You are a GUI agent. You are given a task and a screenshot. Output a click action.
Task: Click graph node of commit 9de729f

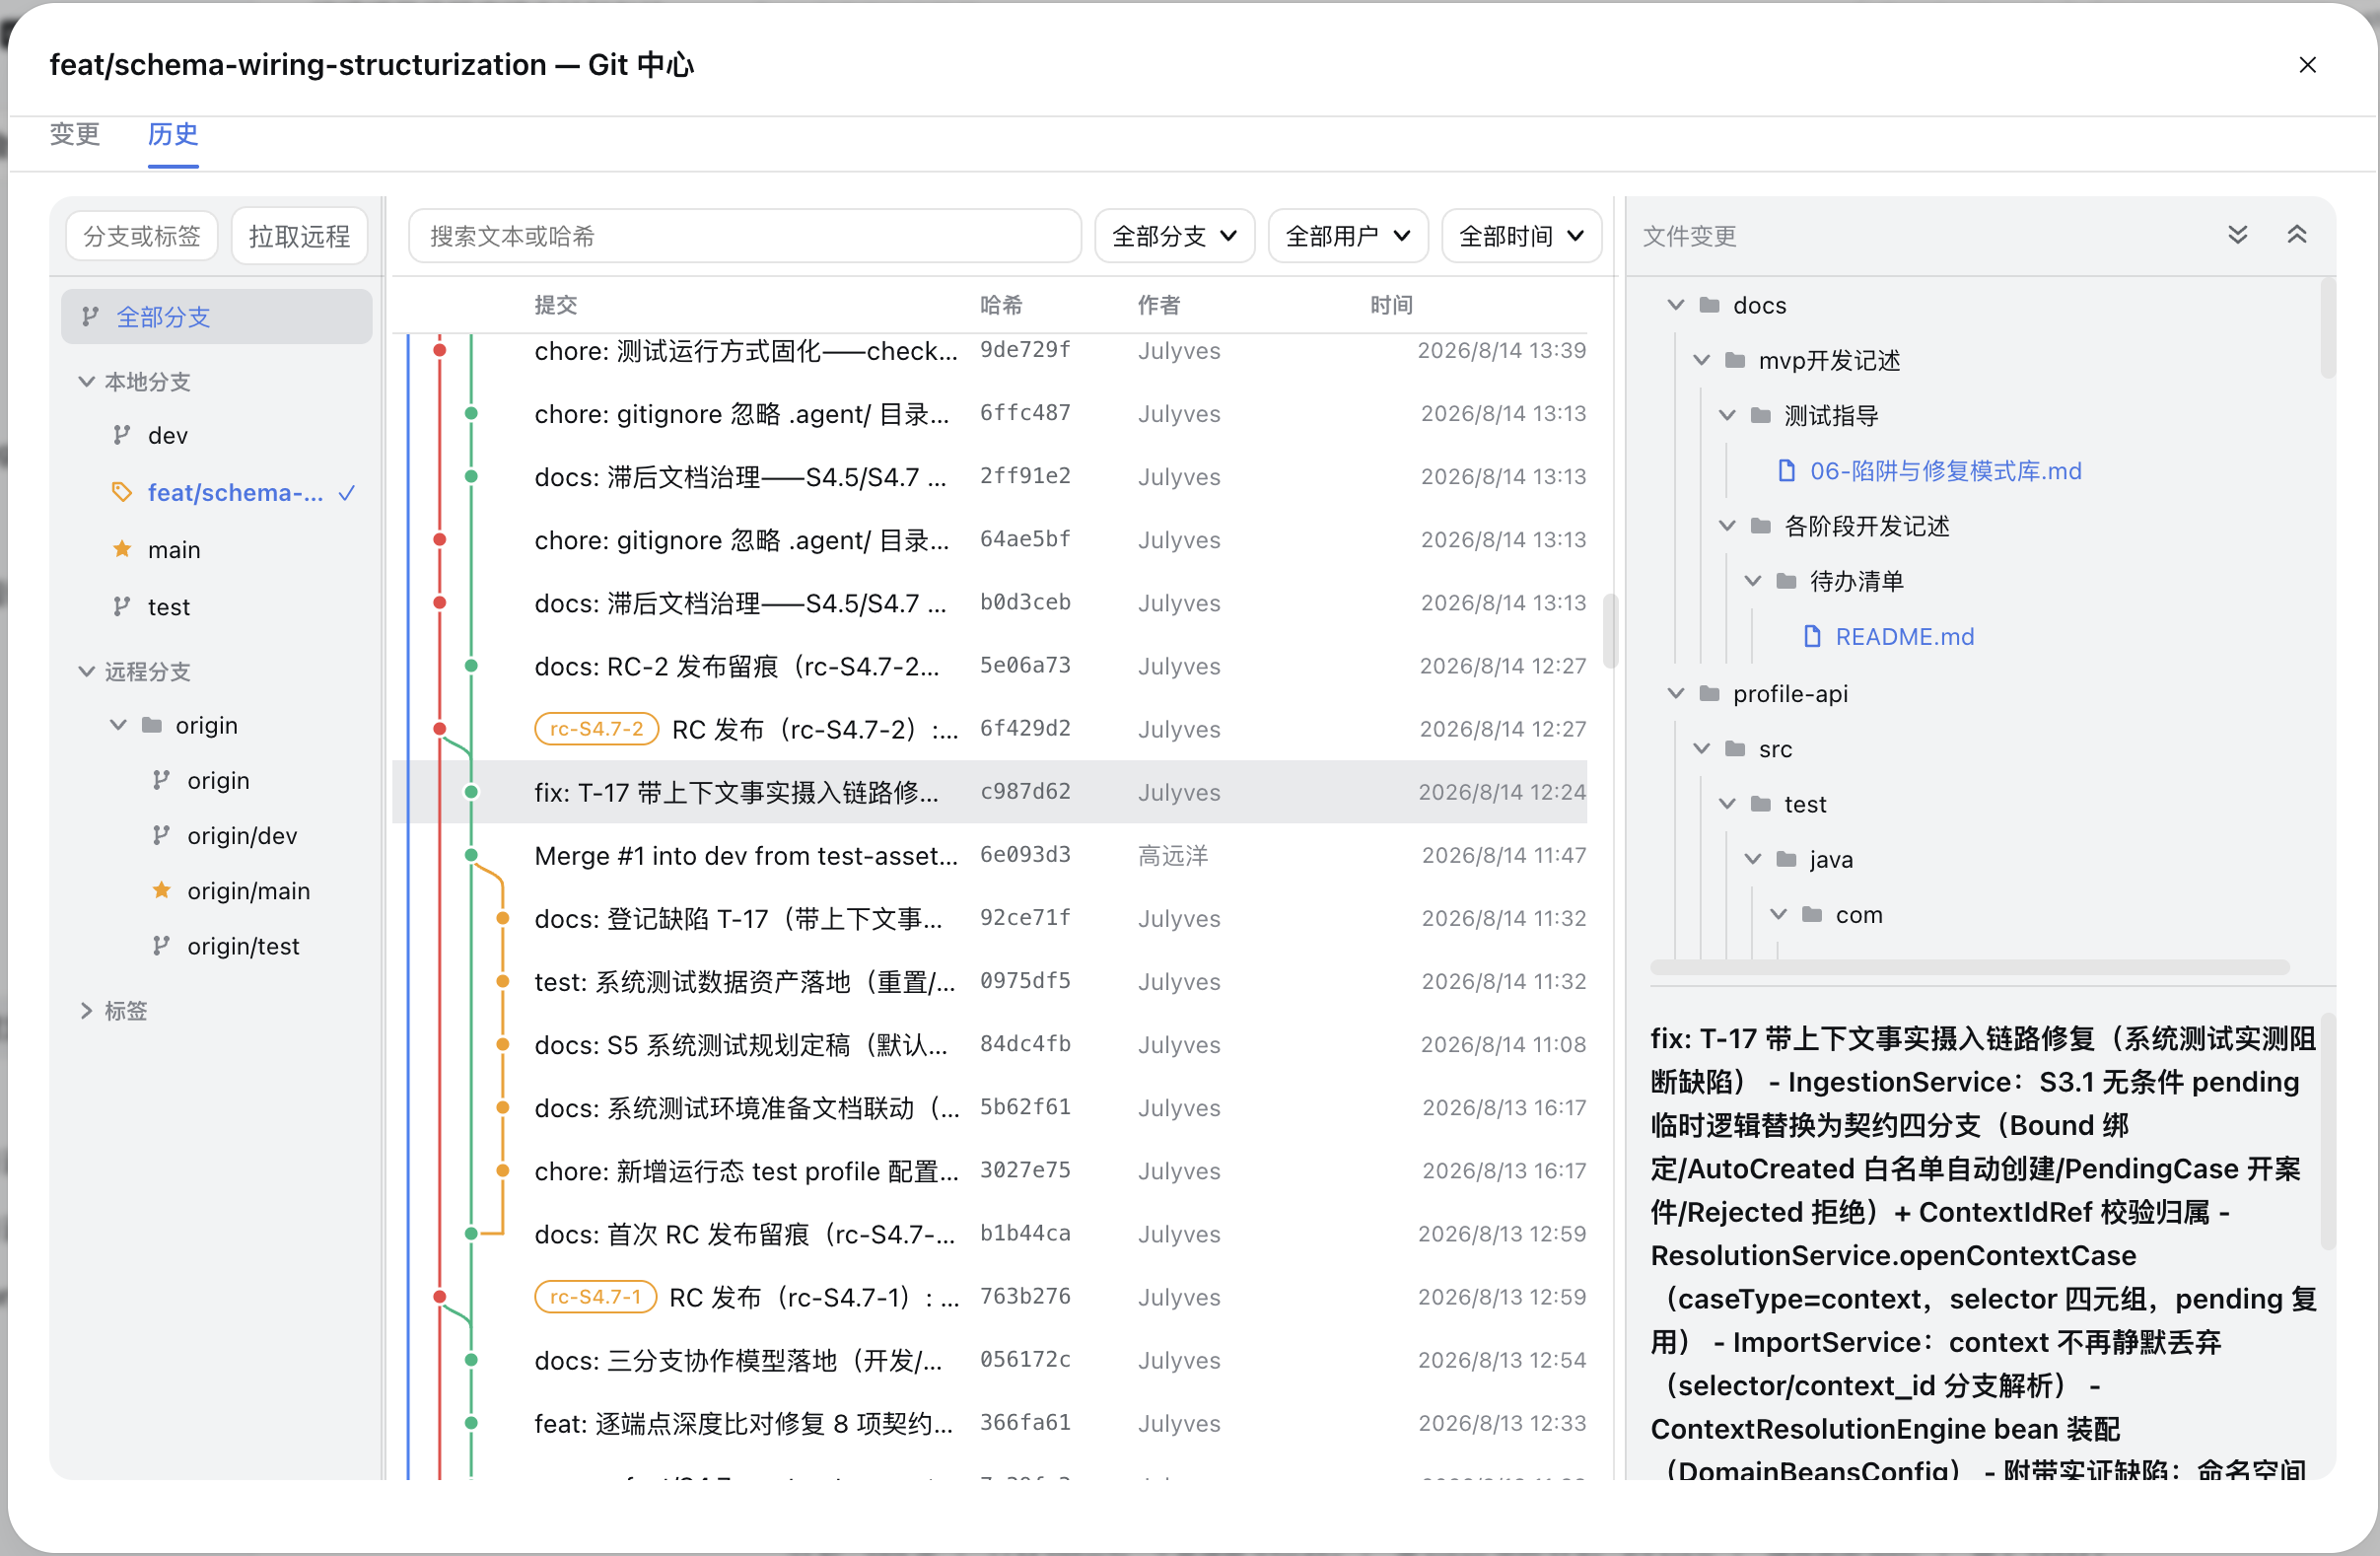coord(439,350)
